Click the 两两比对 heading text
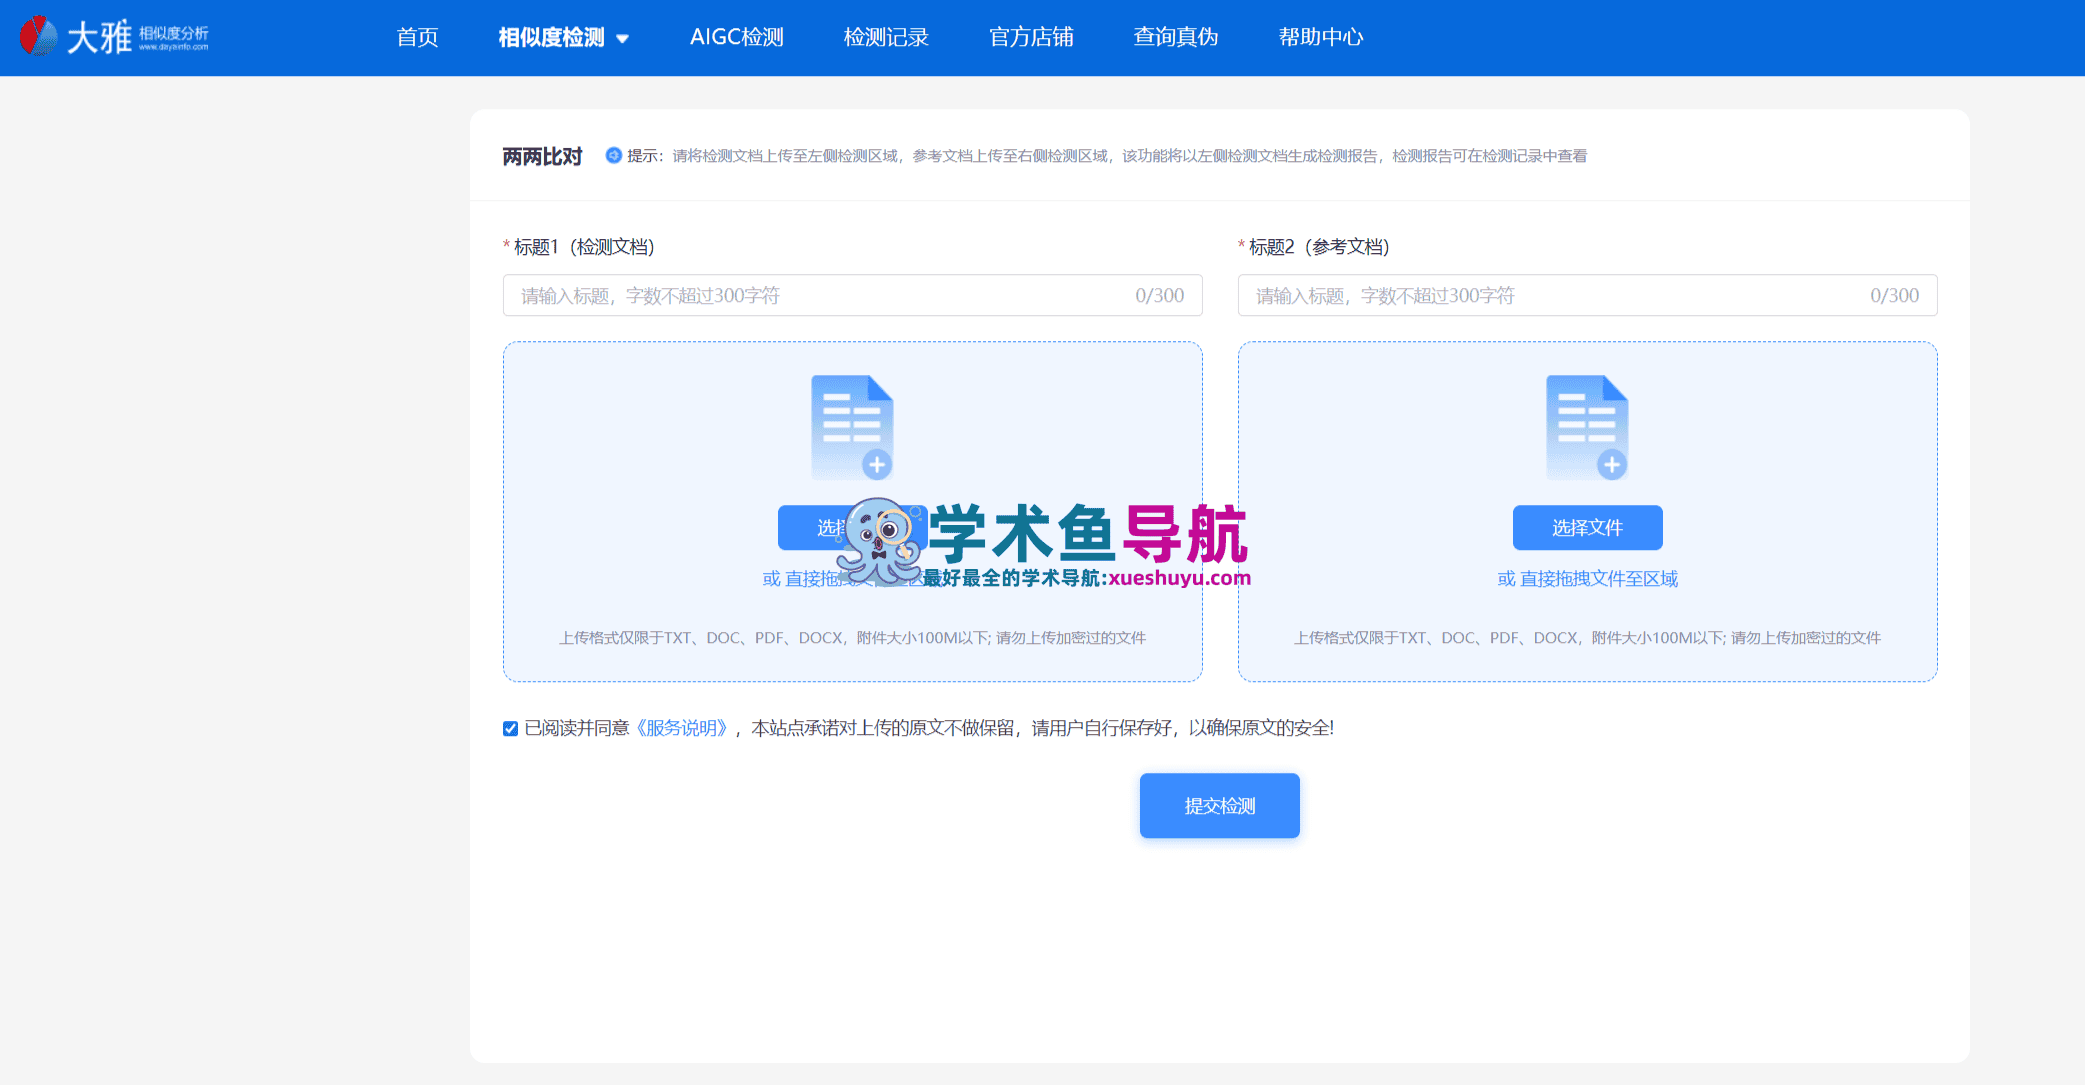This screenshot has height=1085, width=2085. point(542,156)
